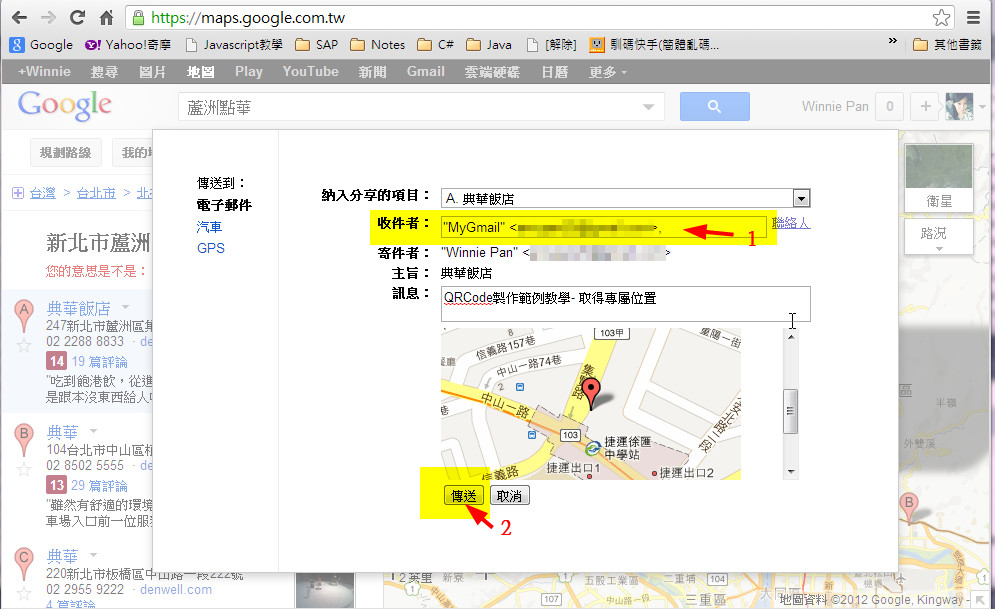This screenshot has width=995, height=609.
Task: Open the 其他書籤 folder
Action: (947, 44)
